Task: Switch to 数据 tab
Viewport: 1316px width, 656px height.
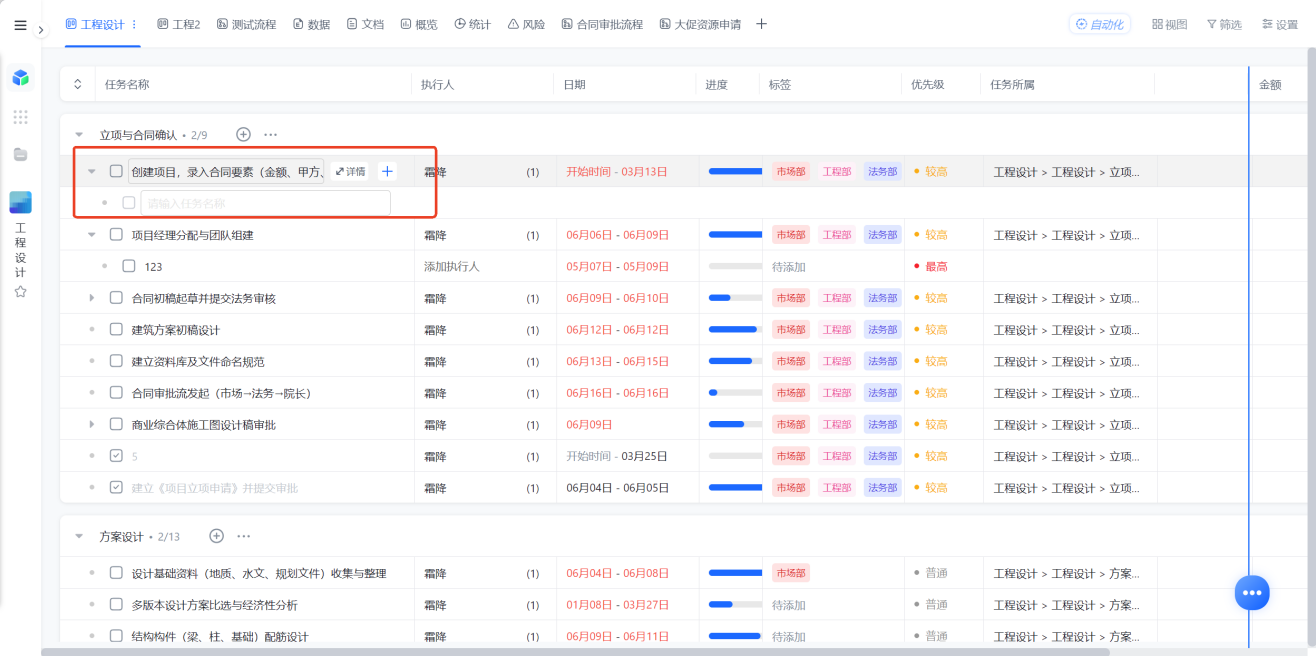Action: point(311,24)
